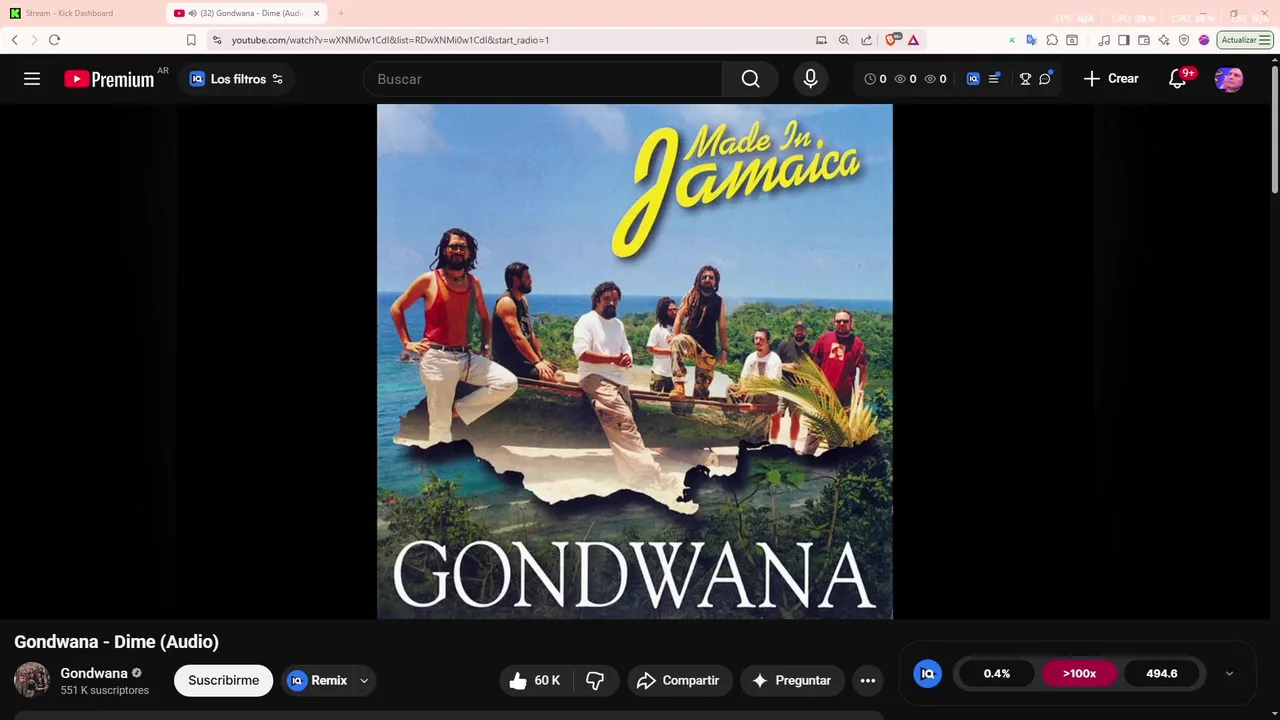The height and width of the screenshot is (720, 1280).
Task: Open a new browser tab
Action: (x=341, y=13)
